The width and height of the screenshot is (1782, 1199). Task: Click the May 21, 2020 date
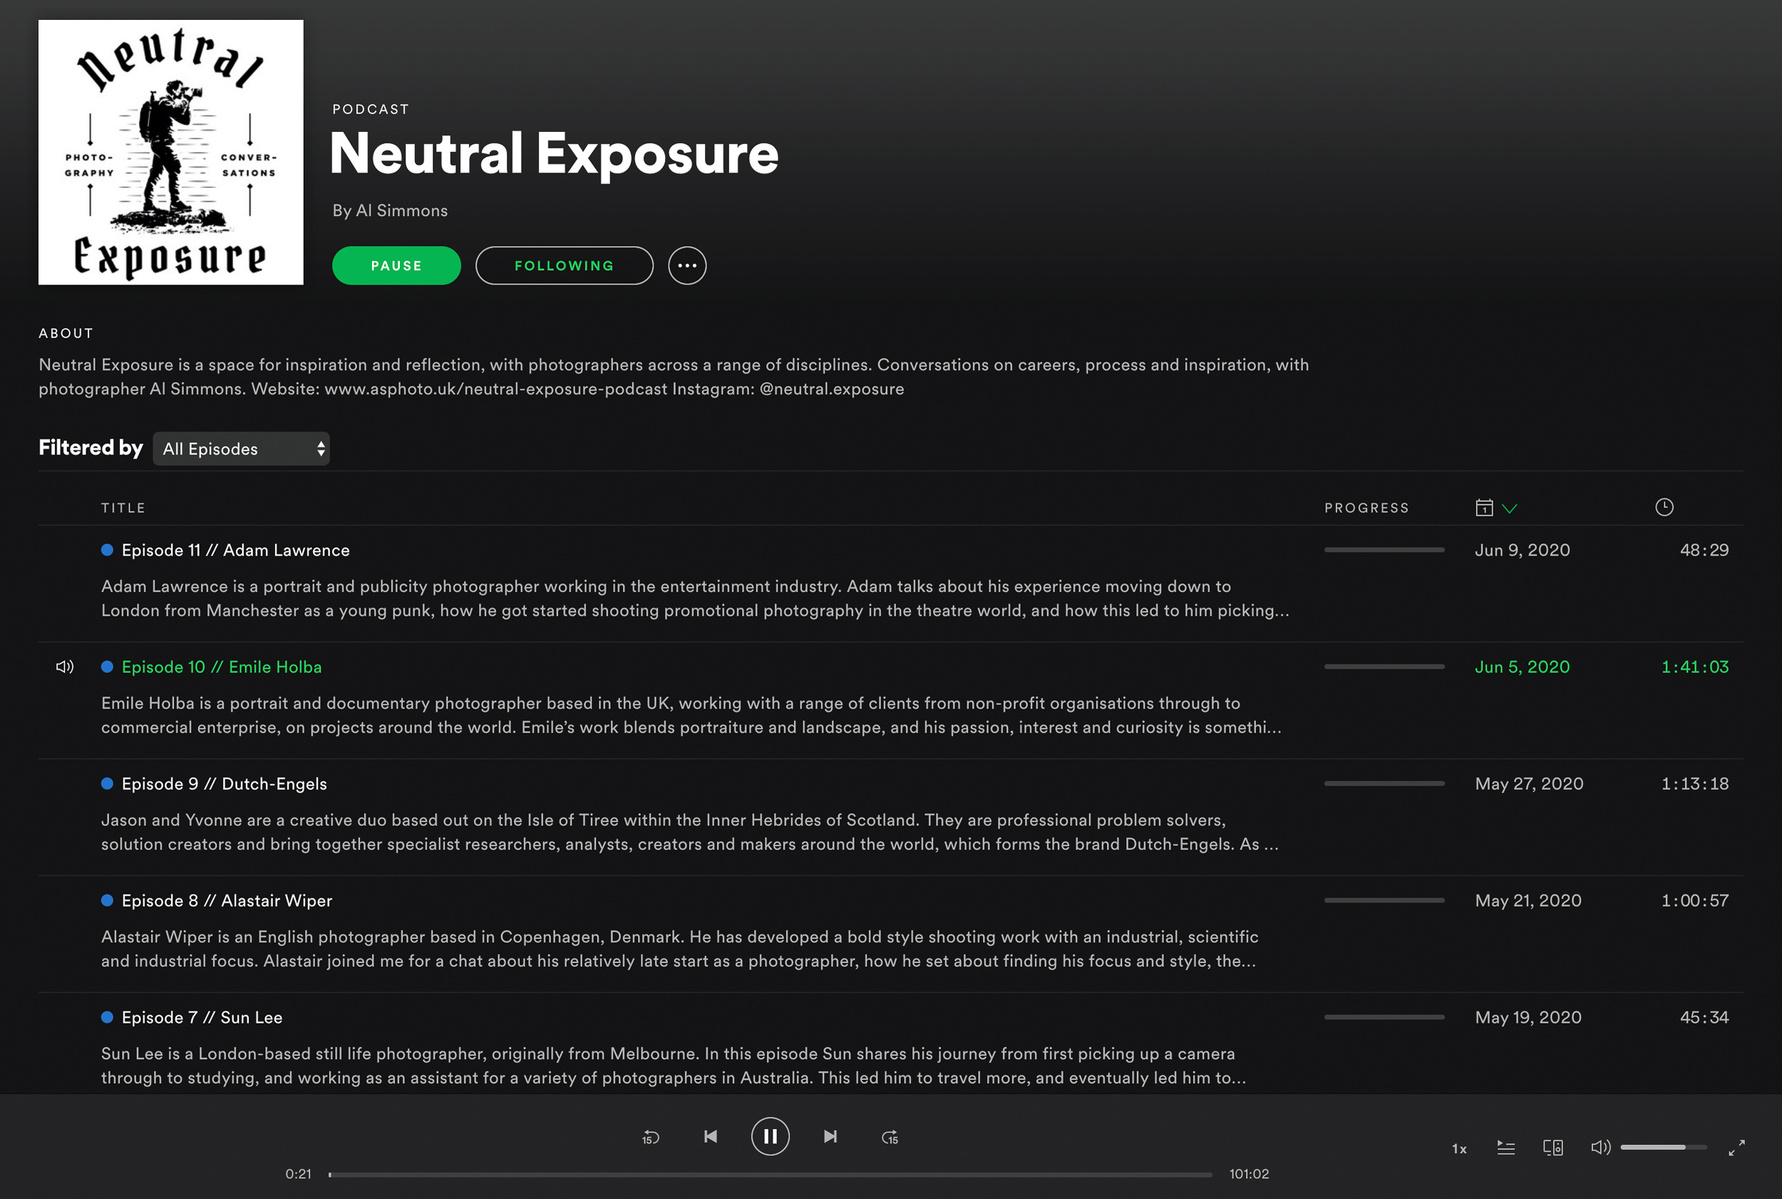(x=1528, y=901)
